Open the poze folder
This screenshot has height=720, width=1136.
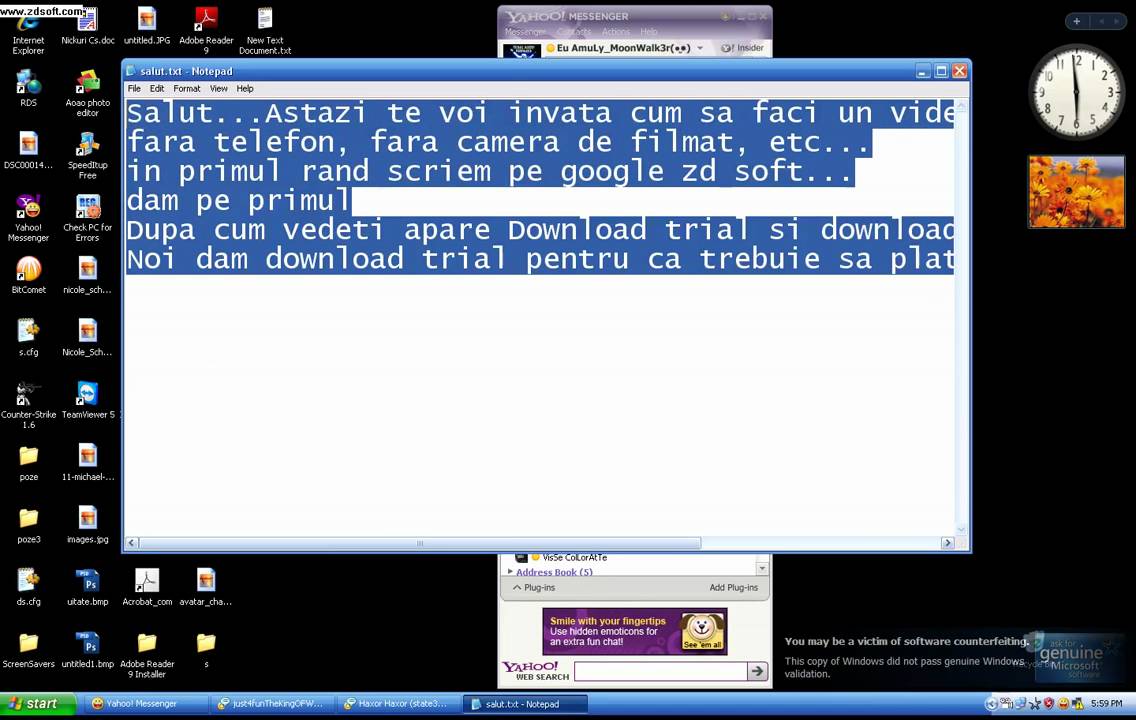28,462
